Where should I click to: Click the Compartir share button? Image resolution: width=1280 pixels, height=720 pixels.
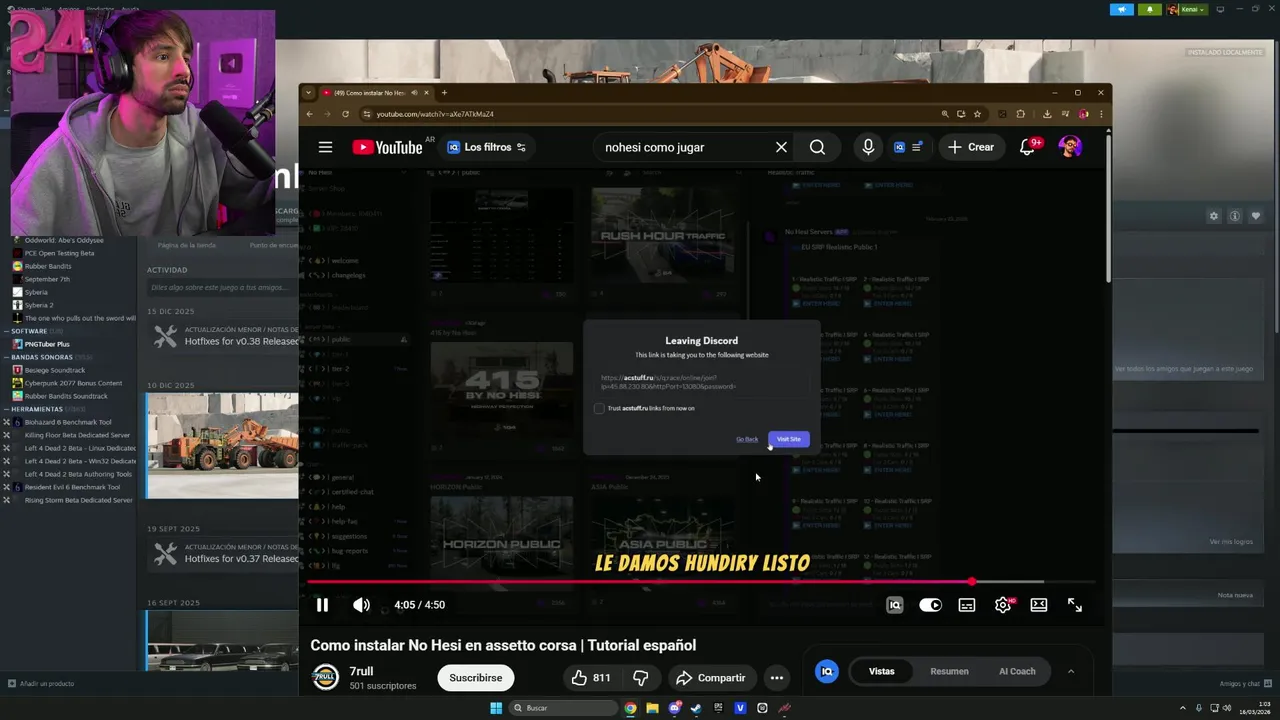[711, 678]
